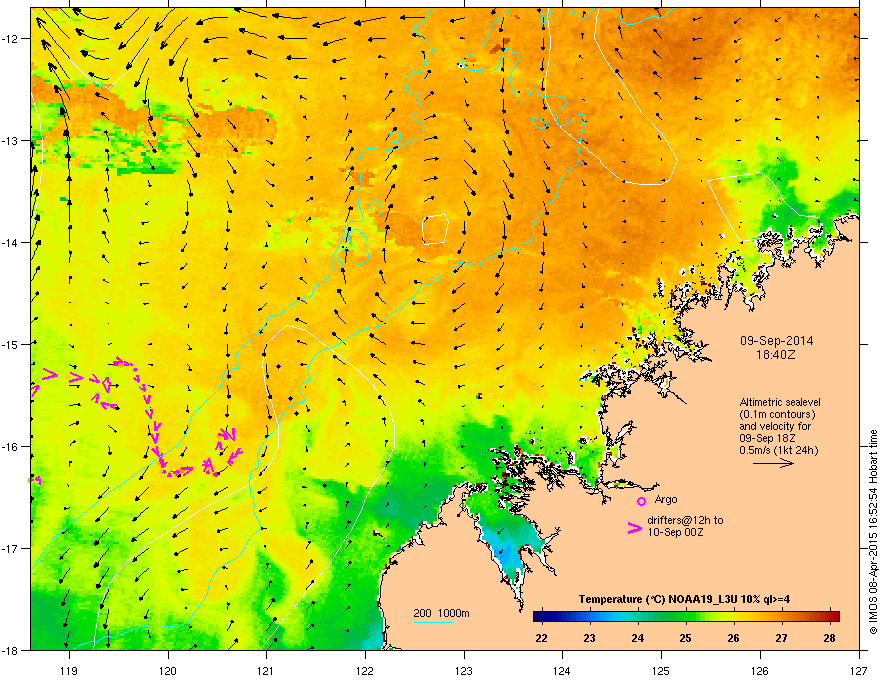Image resolution: width=880 pixels, height=680 pixels.
Task: Click the latitude label -16
Action: (11, 447)
